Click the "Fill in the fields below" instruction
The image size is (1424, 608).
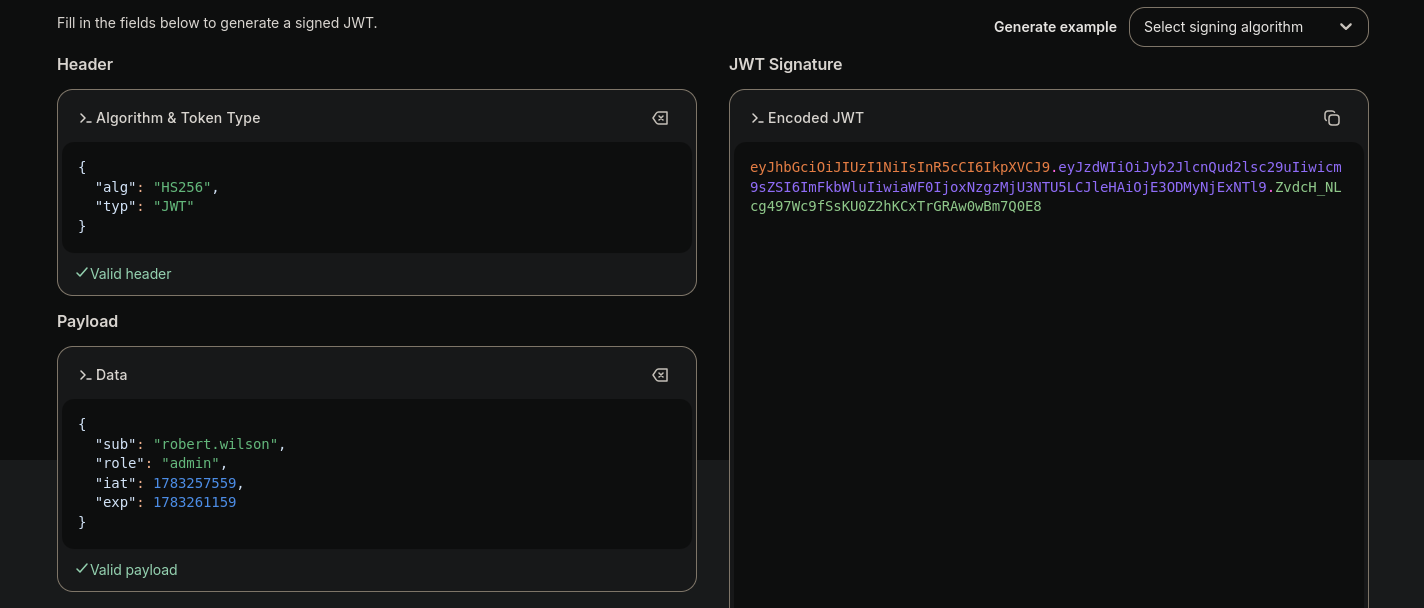(x=217, y=22)
